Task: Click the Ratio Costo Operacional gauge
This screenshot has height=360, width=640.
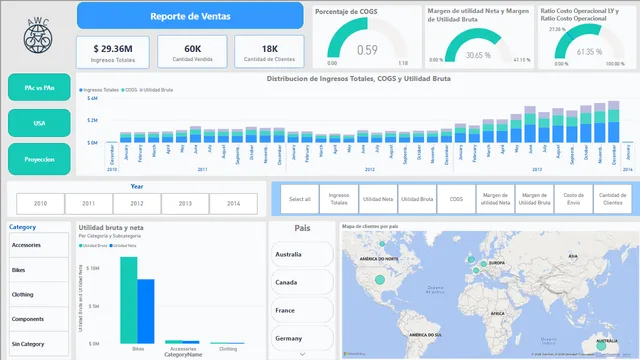Action: [x=588, y=37]
